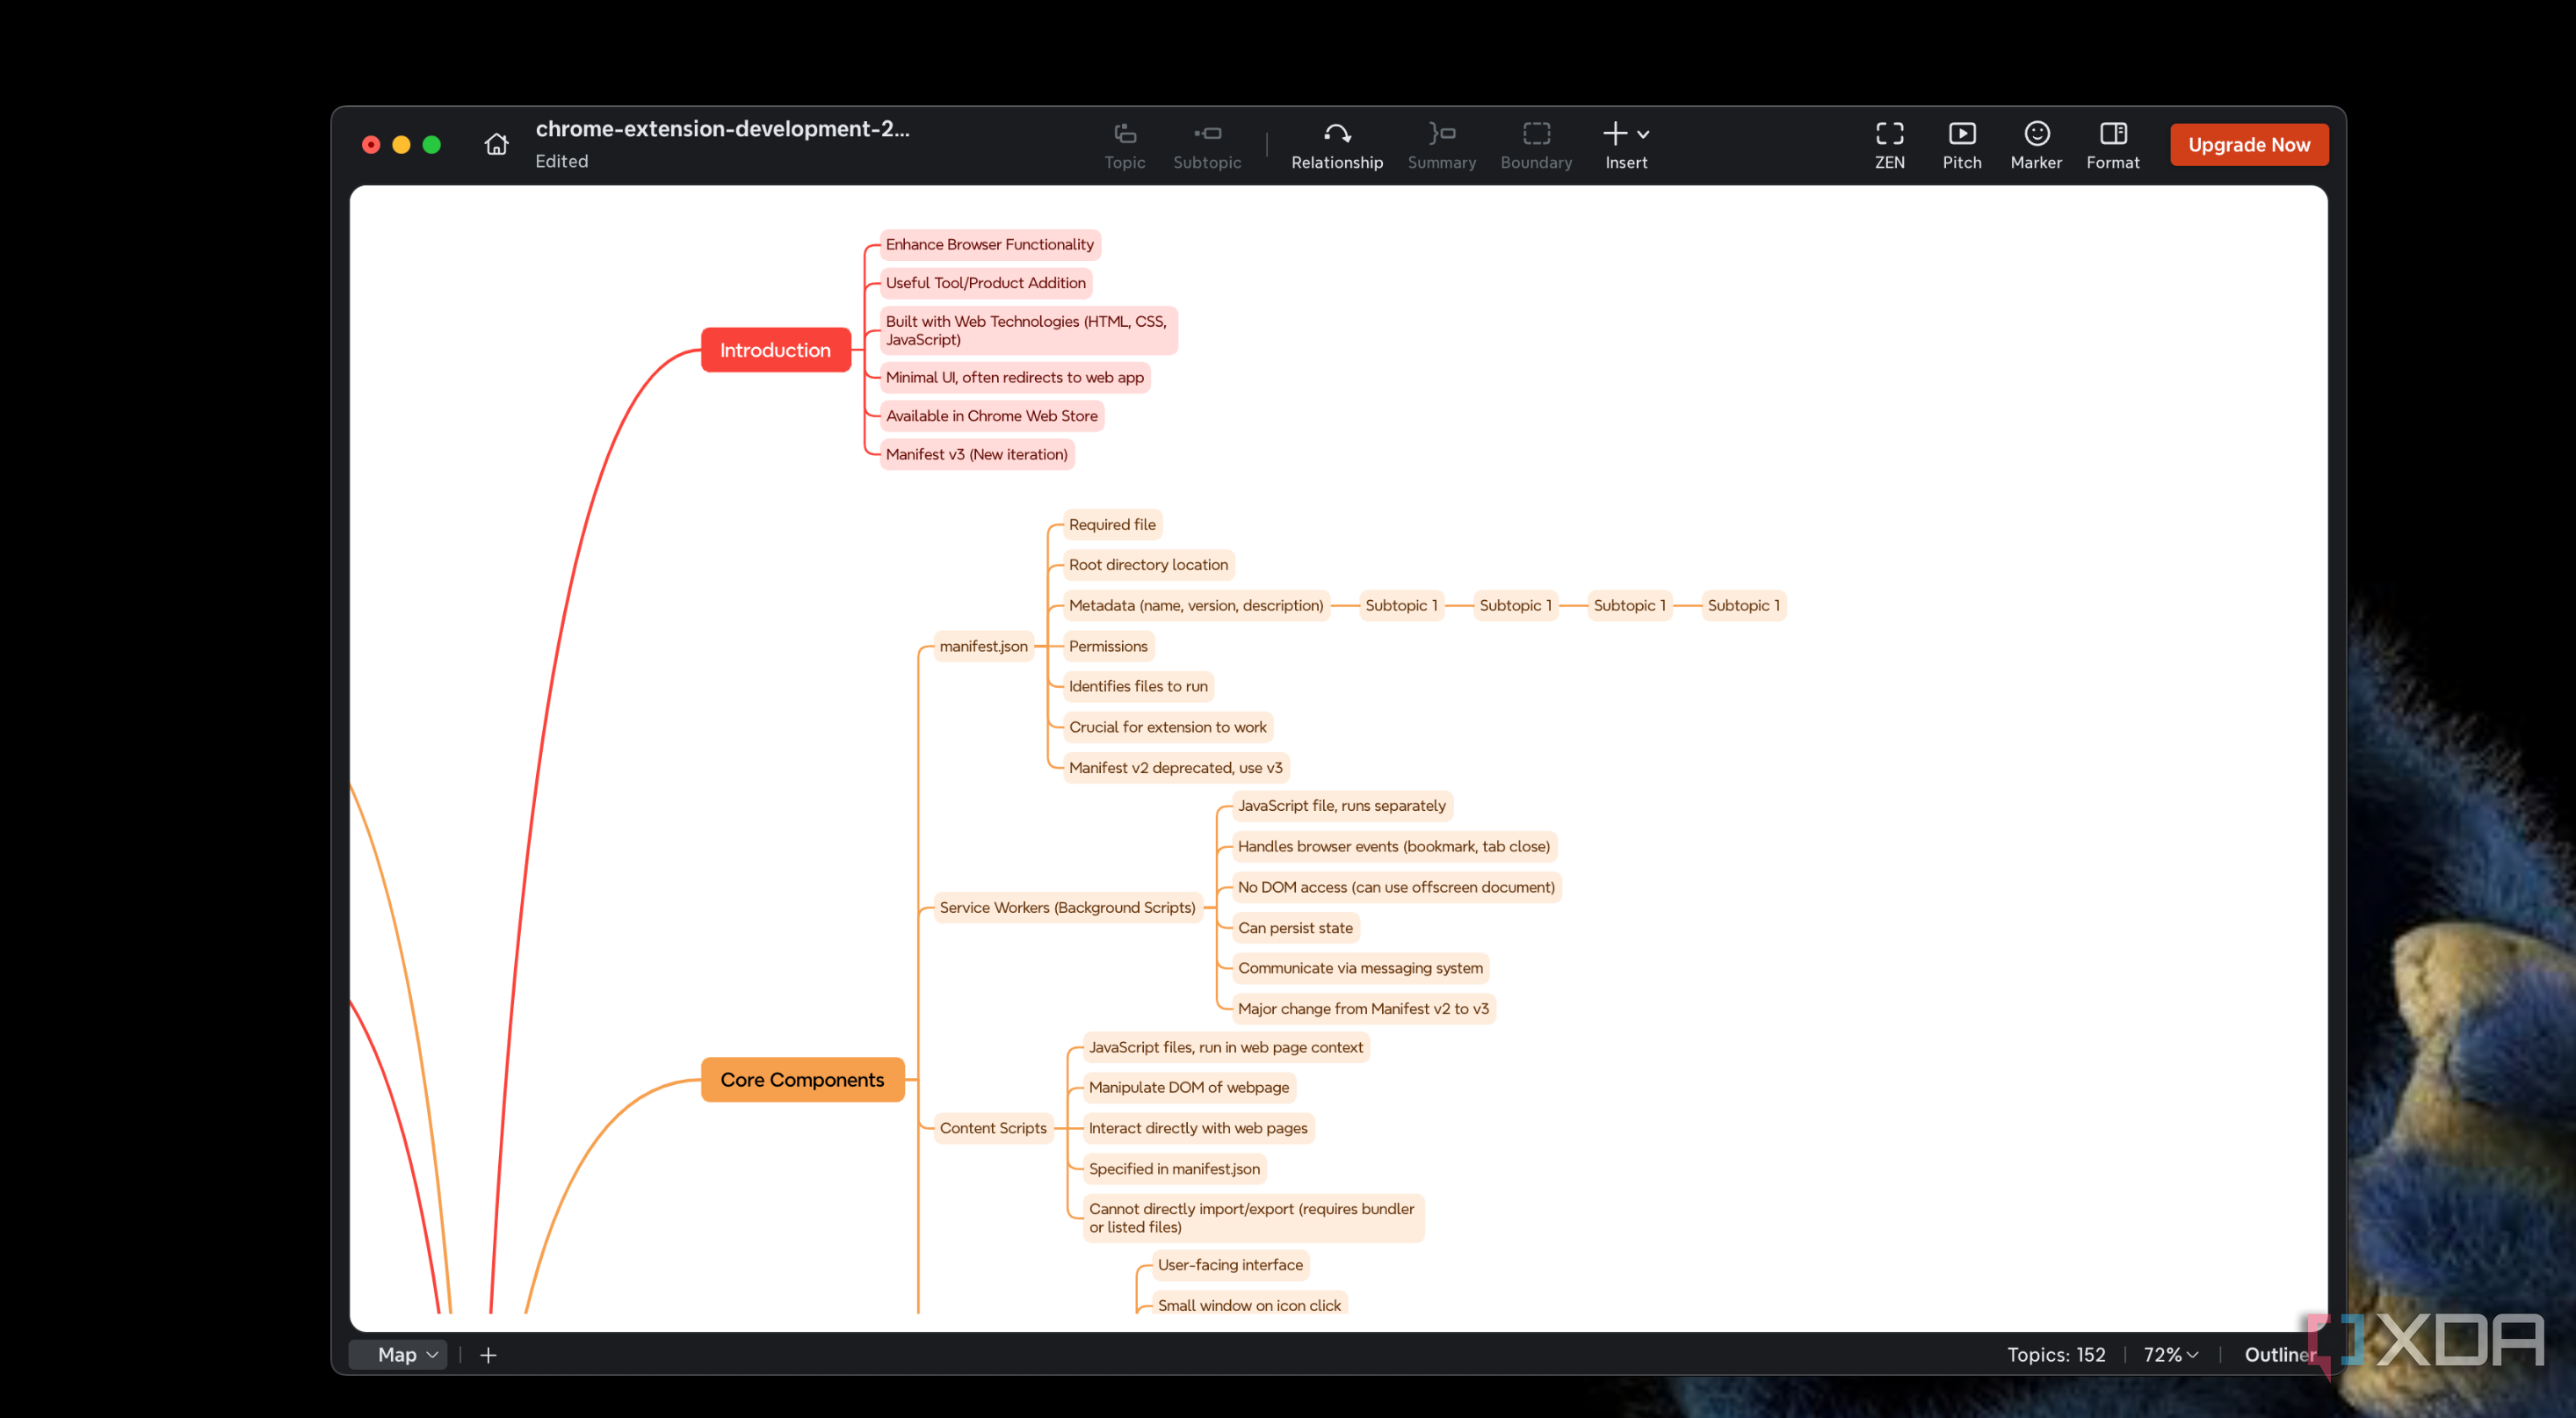Select 'Required file' subtopic

1111,524
